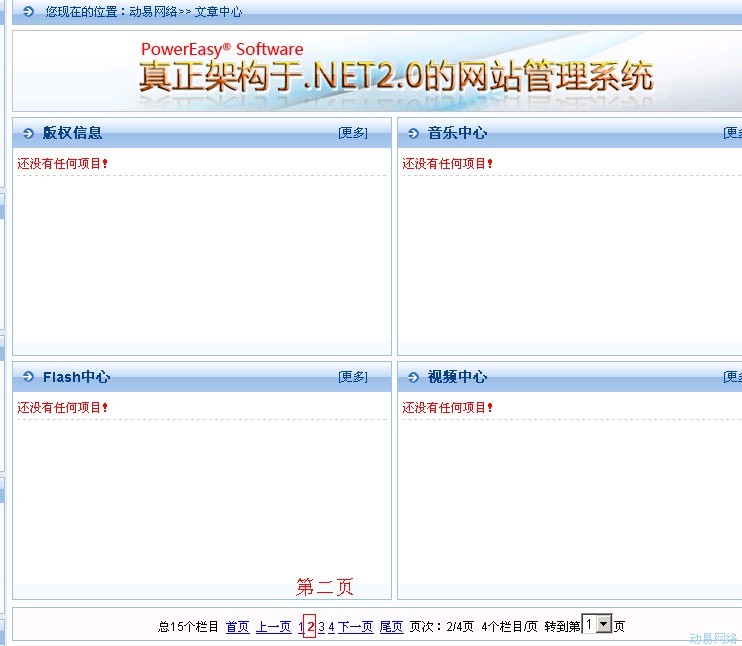This screenshot has height=646, width=742.
Task: Click the arrow icon beside 视频中心 heading
Action: click(x=413, y=377)
